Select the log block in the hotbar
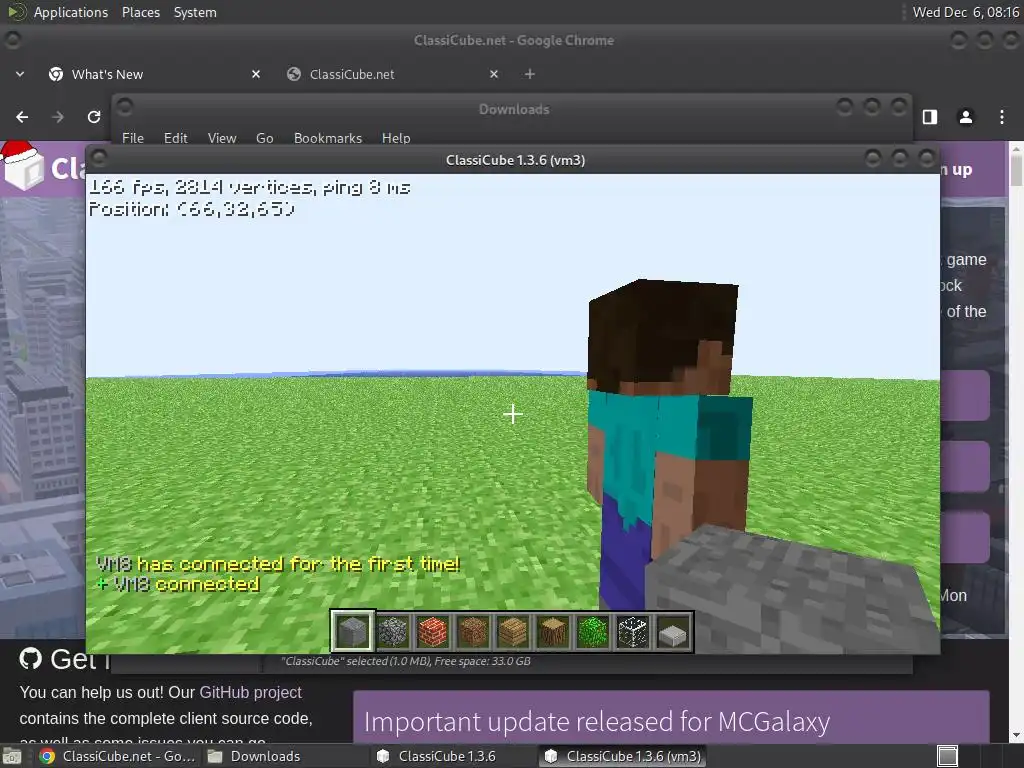 (553, 632)
